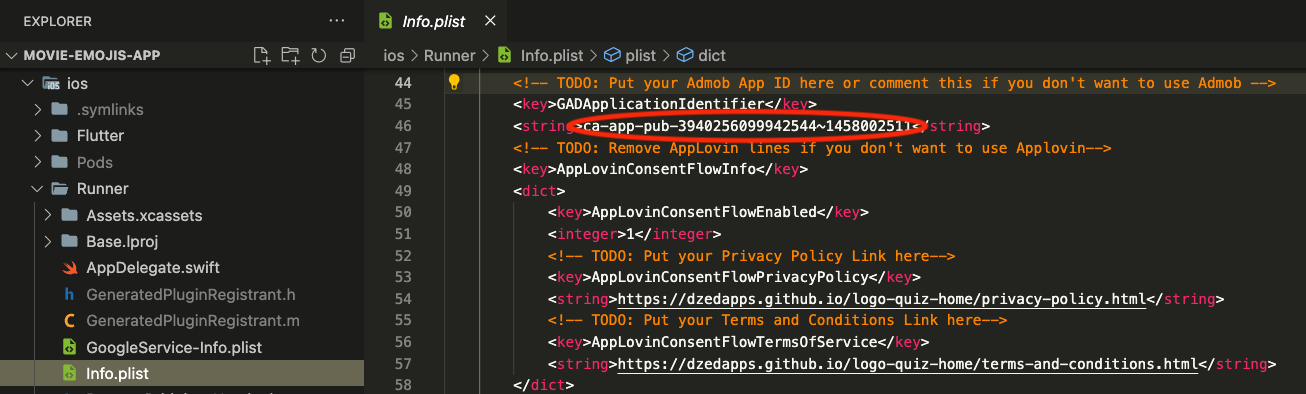The height and width of the screenshot is (394, 1306).
Task: Click the New File icon in Explorer
Action: pyautogui.click(x=262, y=55)
